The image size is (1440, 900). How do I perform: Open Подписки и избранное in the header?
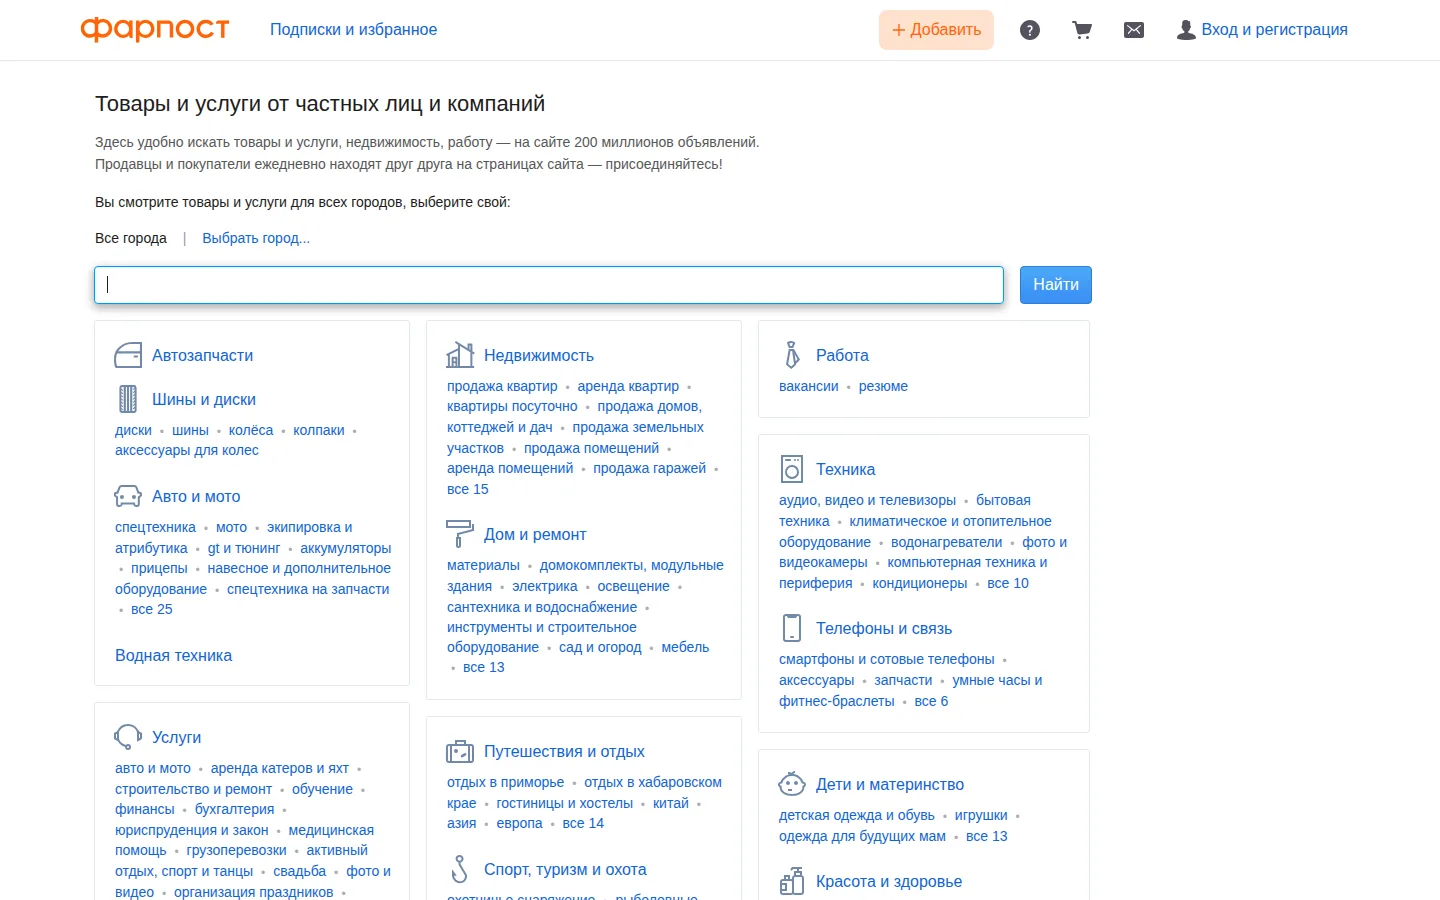tap(353, 30)
